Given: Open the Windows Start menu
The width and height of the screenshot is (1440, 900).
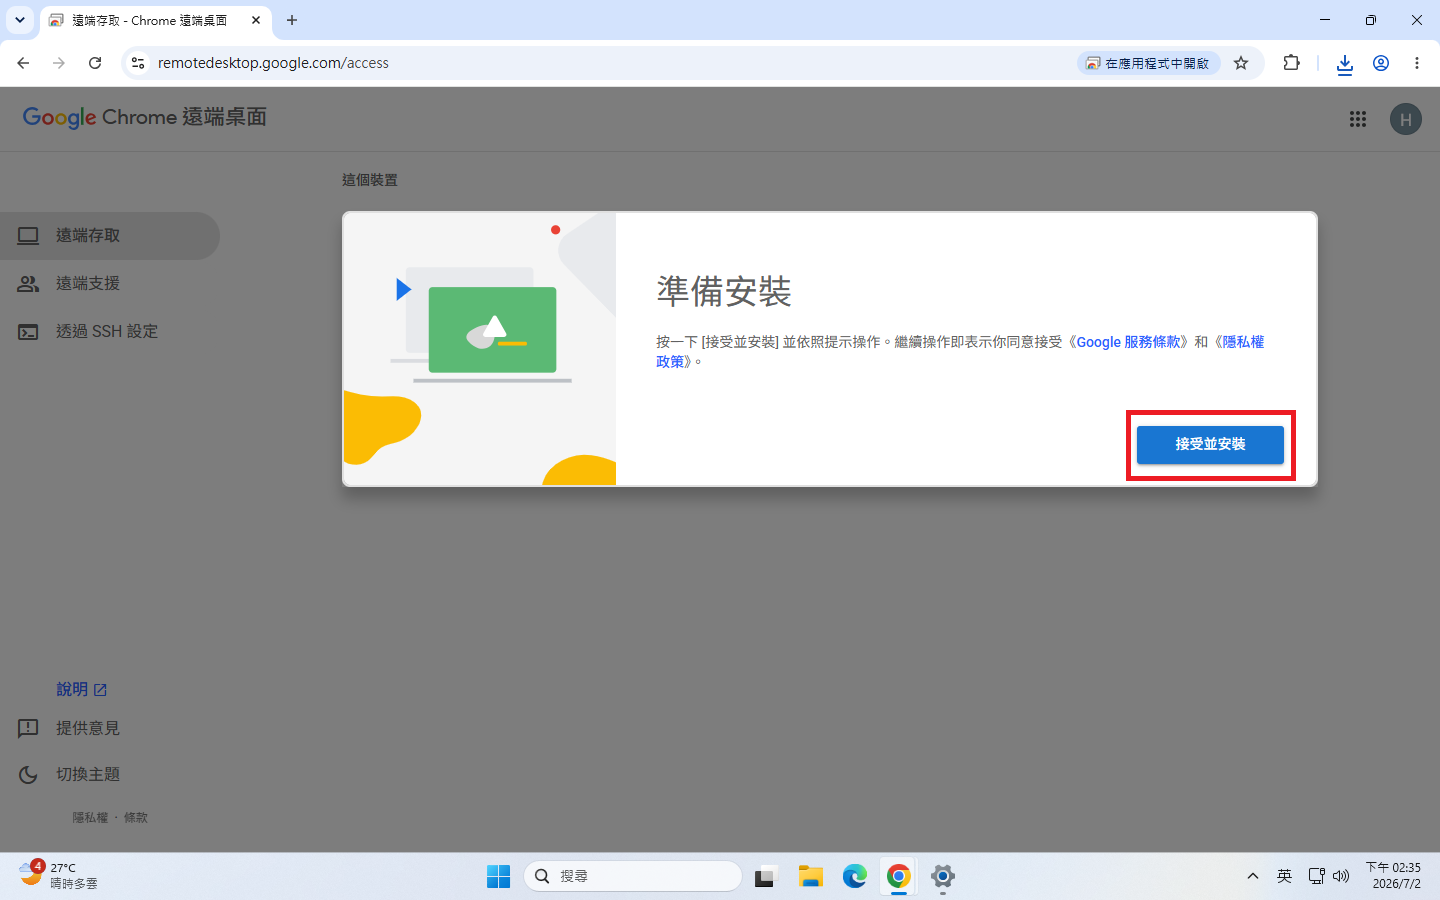Looking at the screenshot, I should 498,876.
